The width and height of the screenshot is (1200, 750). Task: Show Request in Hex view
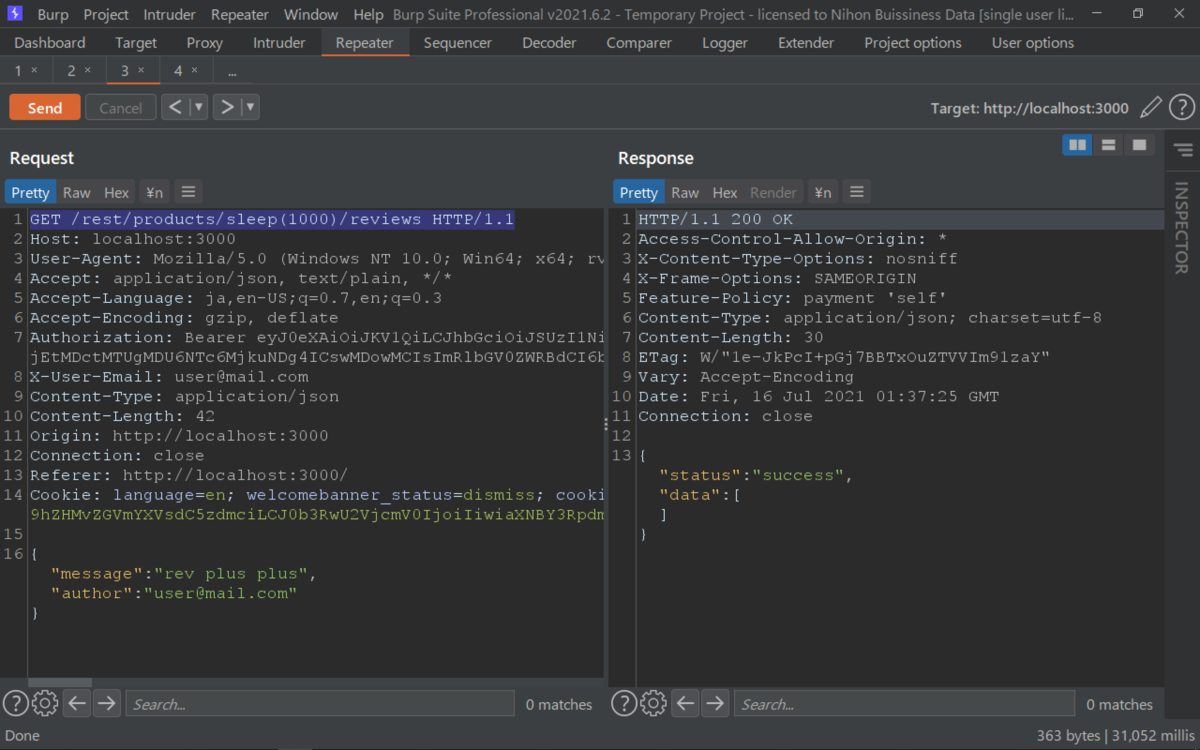pyautogui.click(x=117, y=192)
